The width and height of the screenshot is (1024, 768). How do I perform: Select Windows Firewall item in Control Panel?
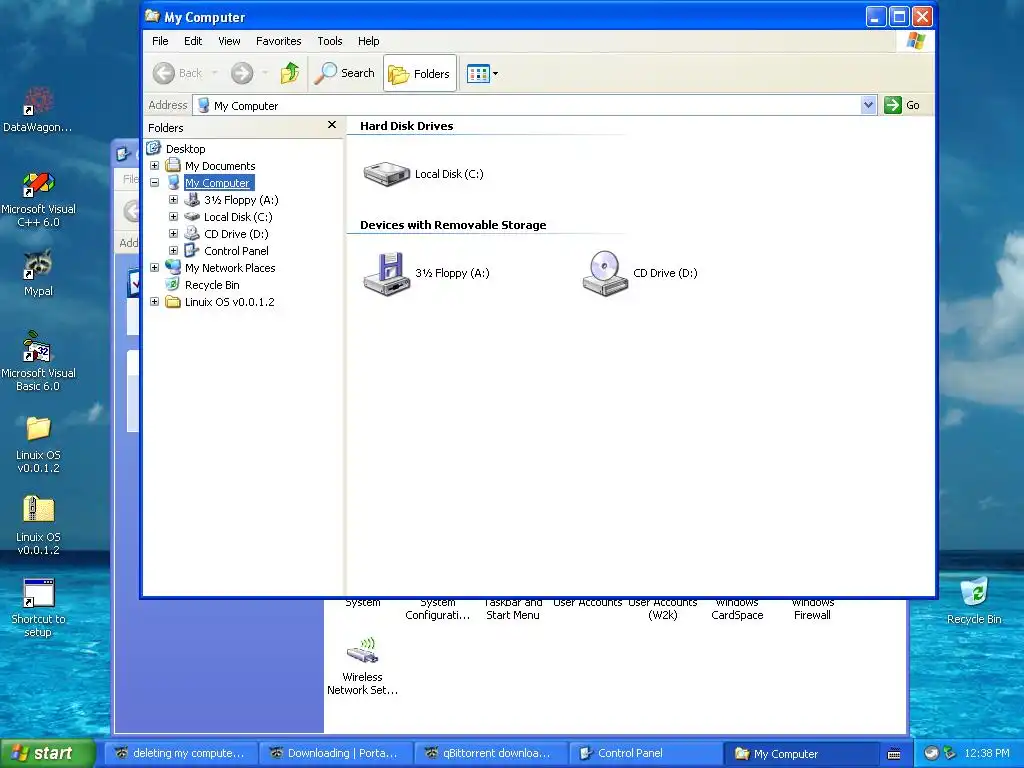pos(812,609)
